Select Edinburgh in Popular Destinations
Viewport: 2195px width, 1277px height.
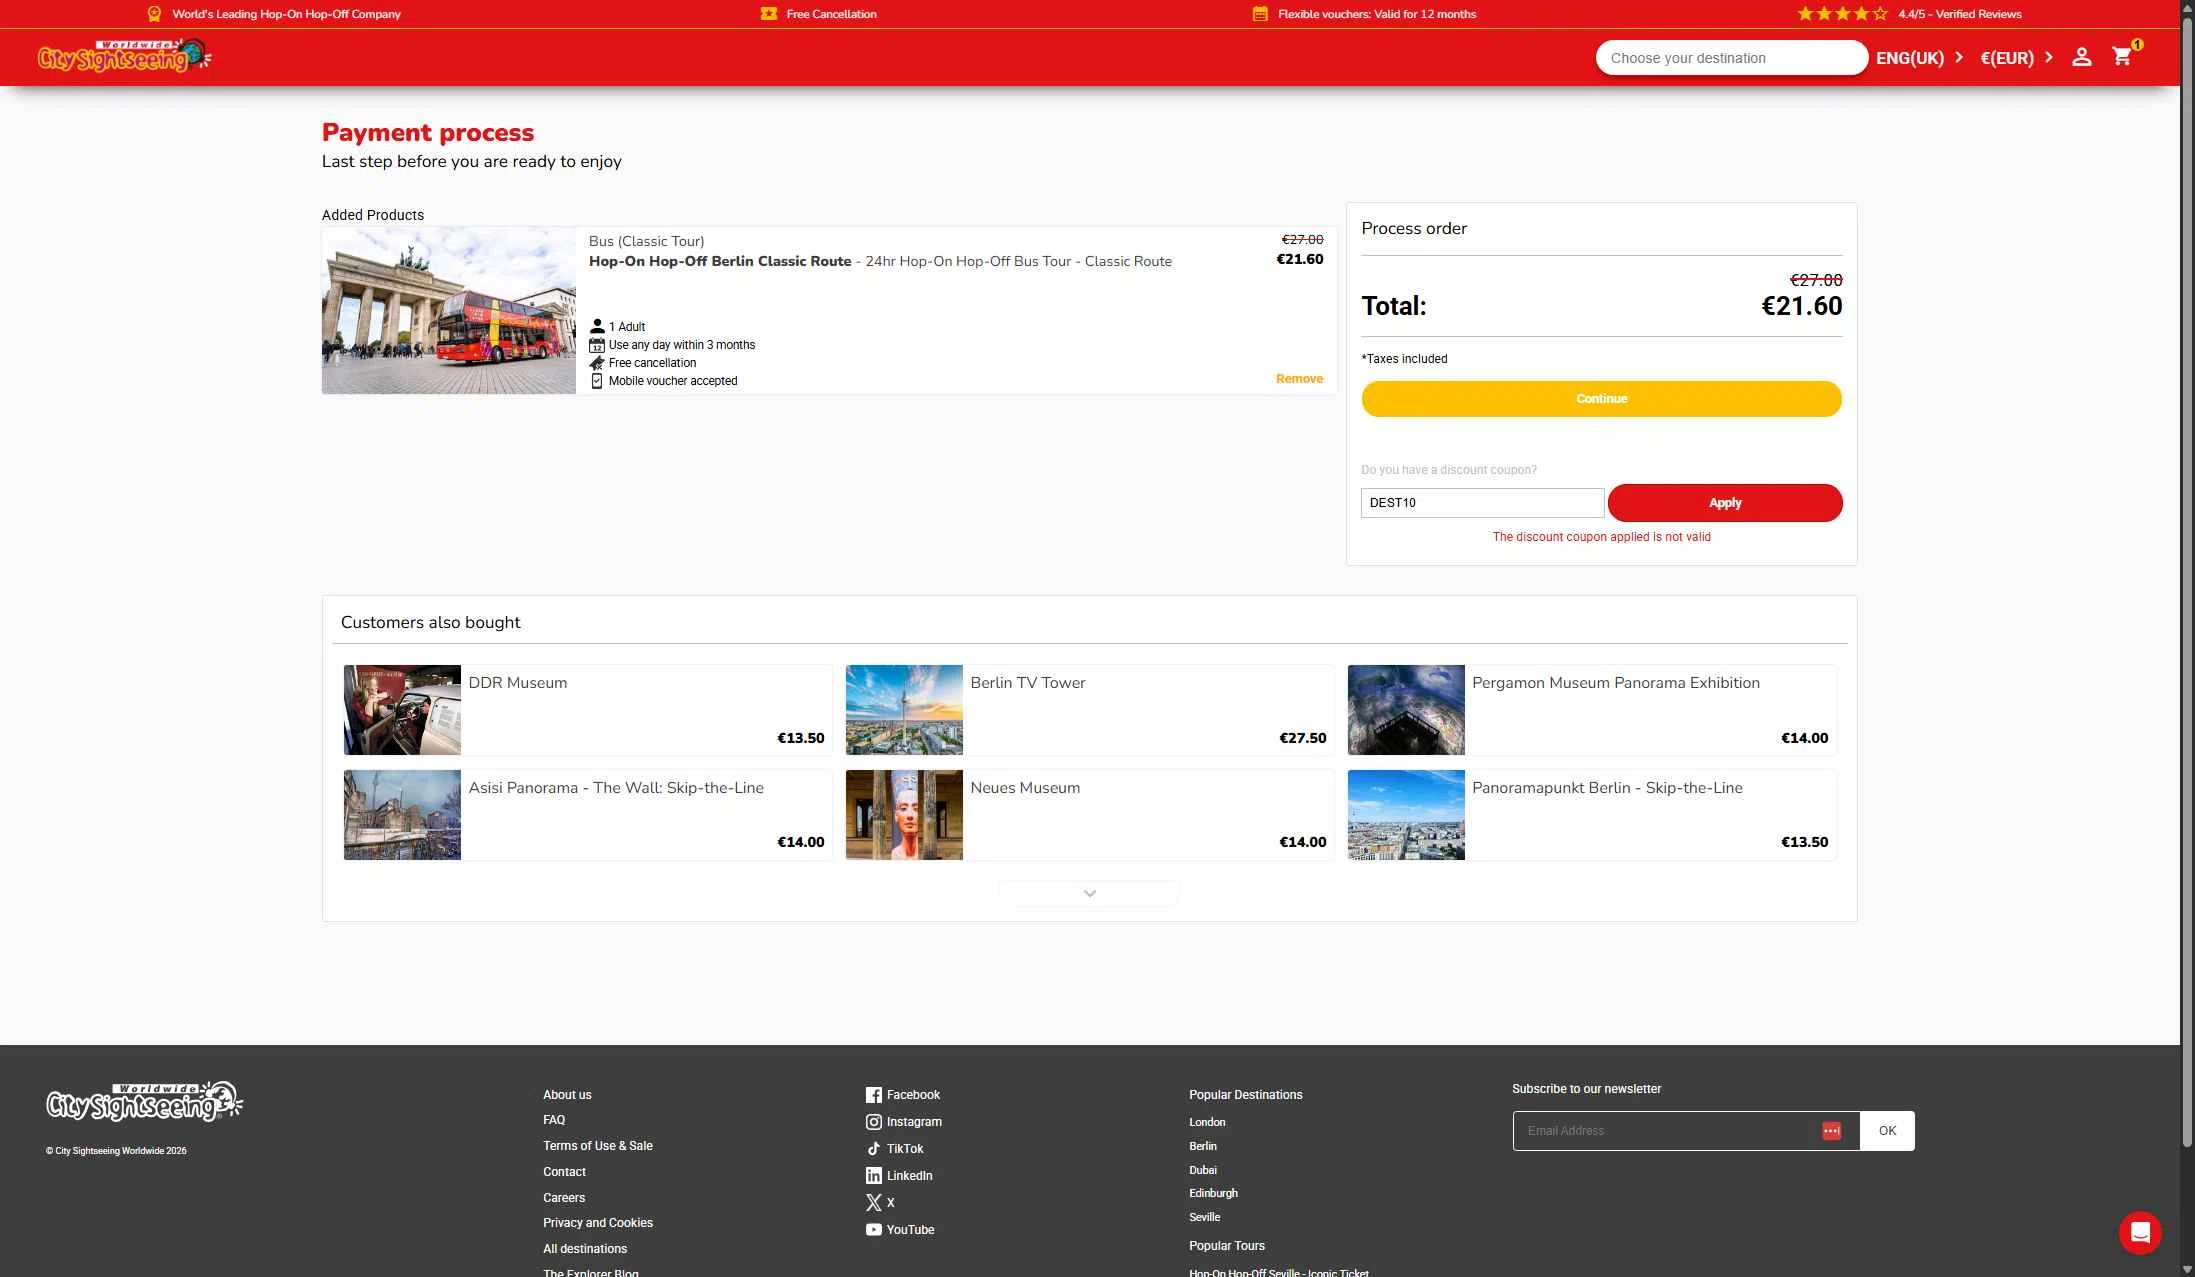1213,1193
